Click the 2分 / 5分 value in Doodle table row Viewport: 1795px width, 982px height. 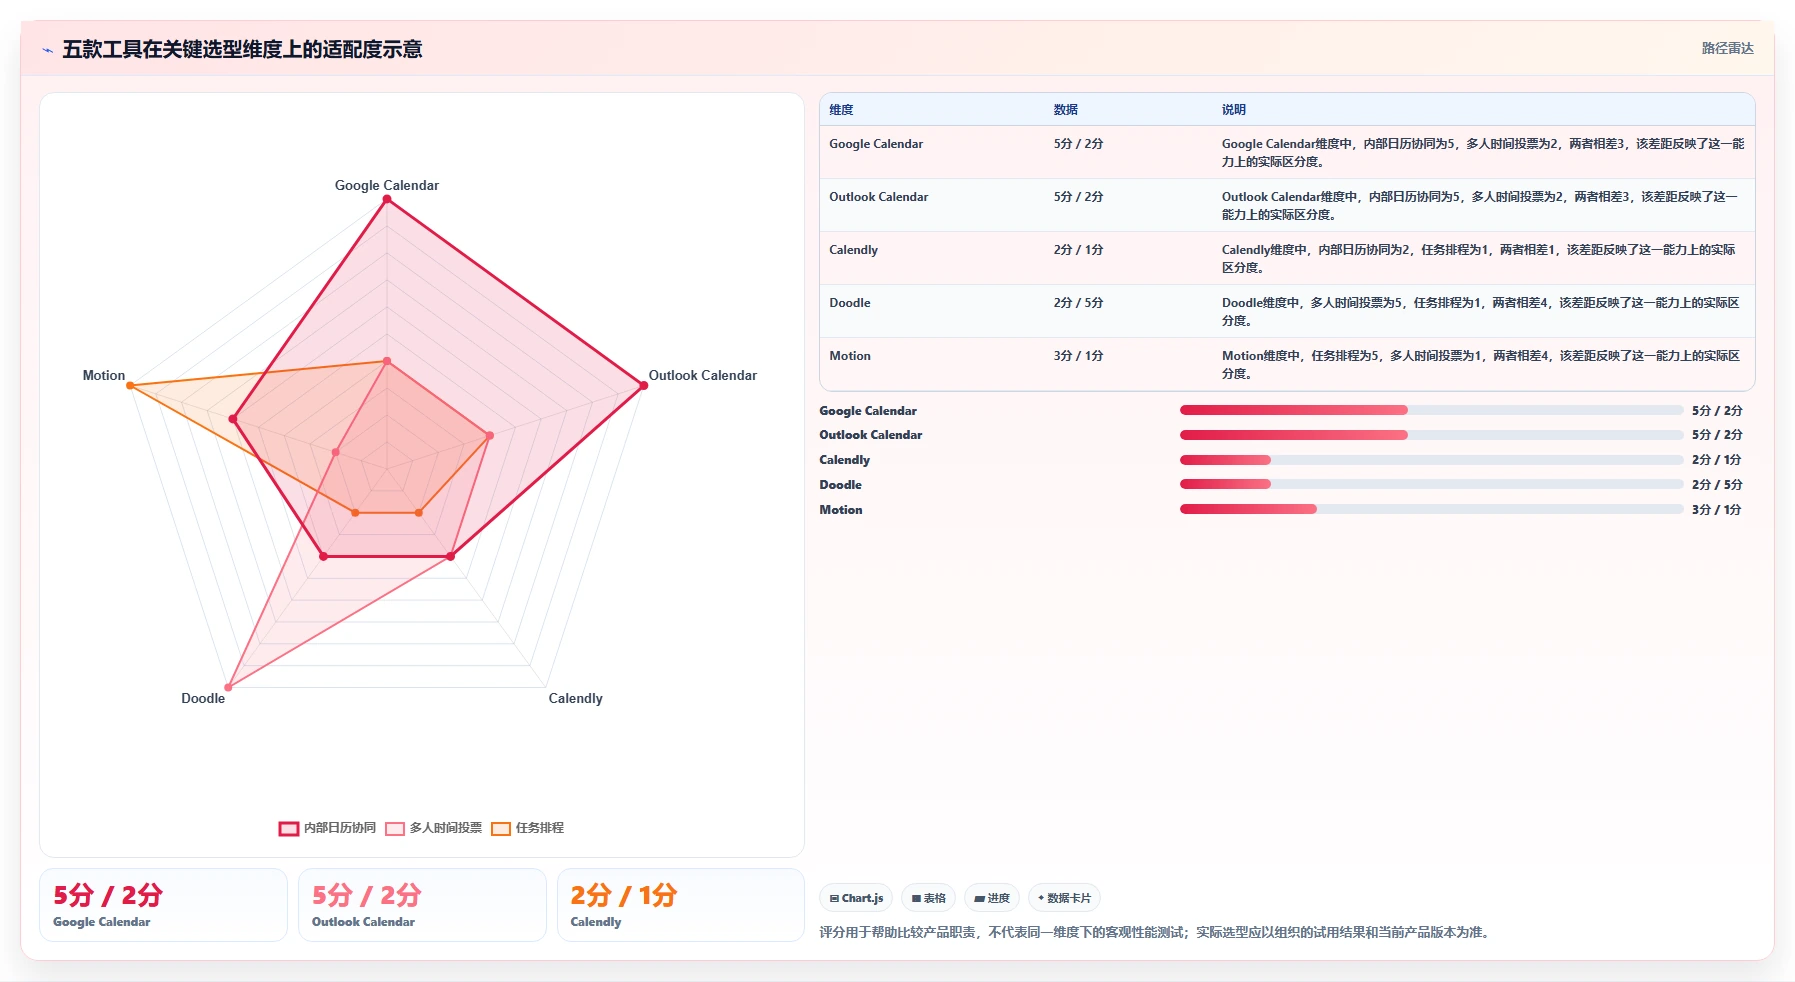tap(1078, 303)
